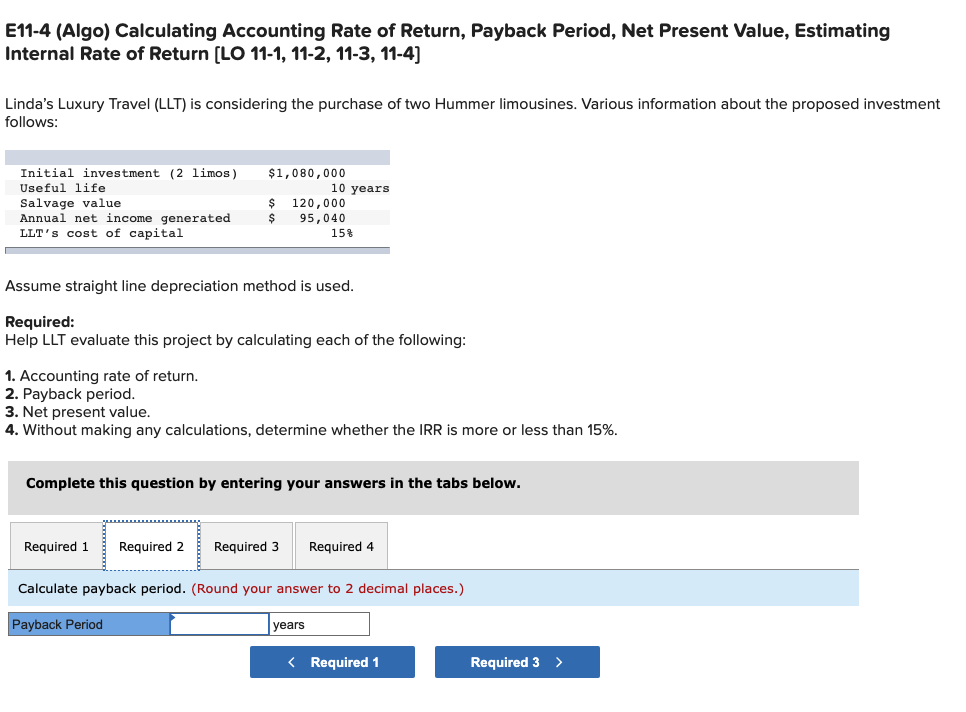Select the Initial investment row in the table
The height and width of the screenshot is (712, 966).
197,172
